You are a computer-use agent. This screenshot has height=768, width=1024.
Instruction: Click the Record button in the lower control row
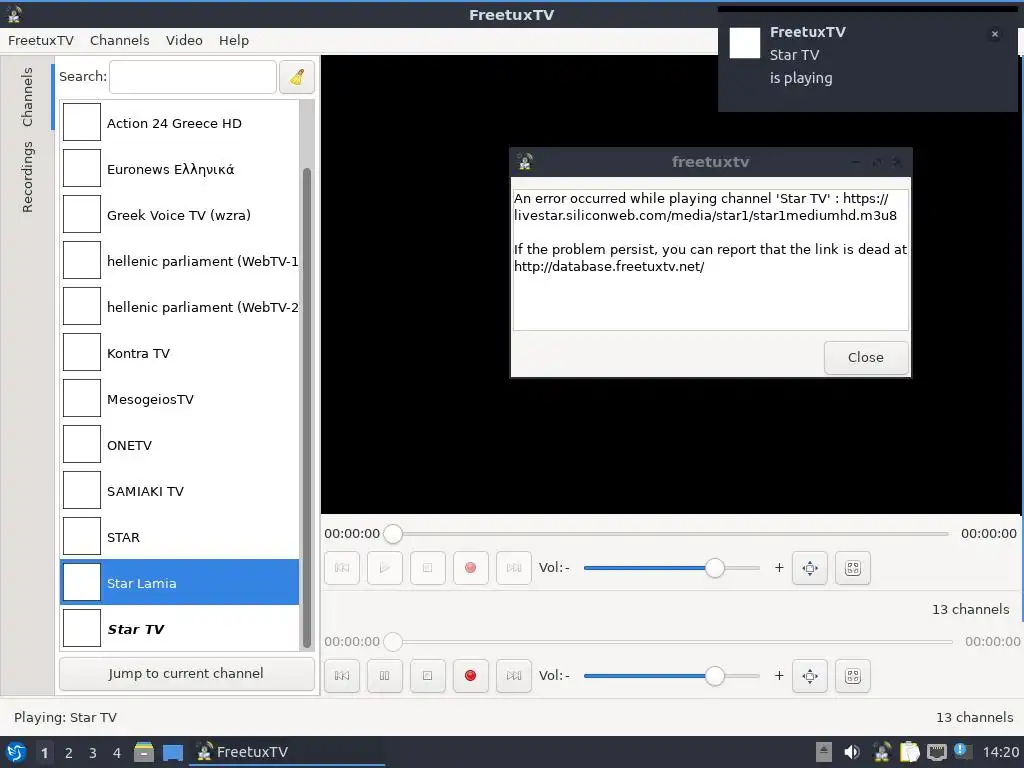pos(470,676)
